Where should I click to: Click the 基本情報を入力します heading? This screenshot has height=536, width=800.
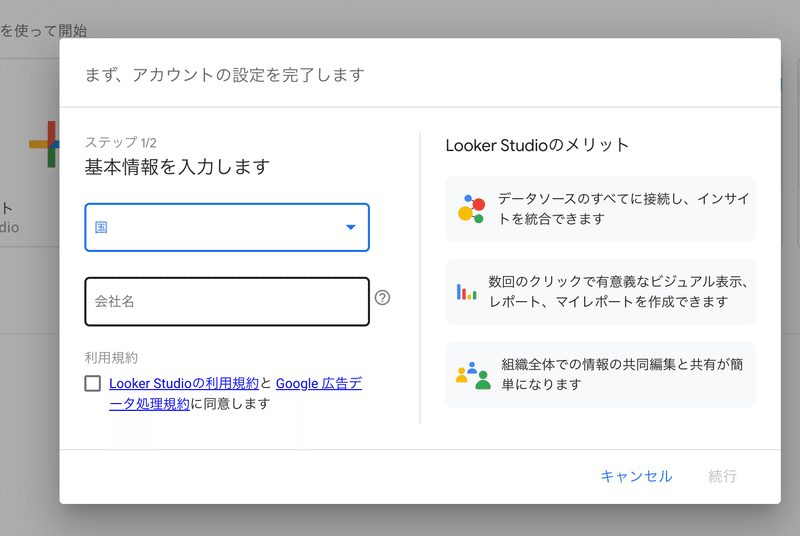[x=177, y=167]
